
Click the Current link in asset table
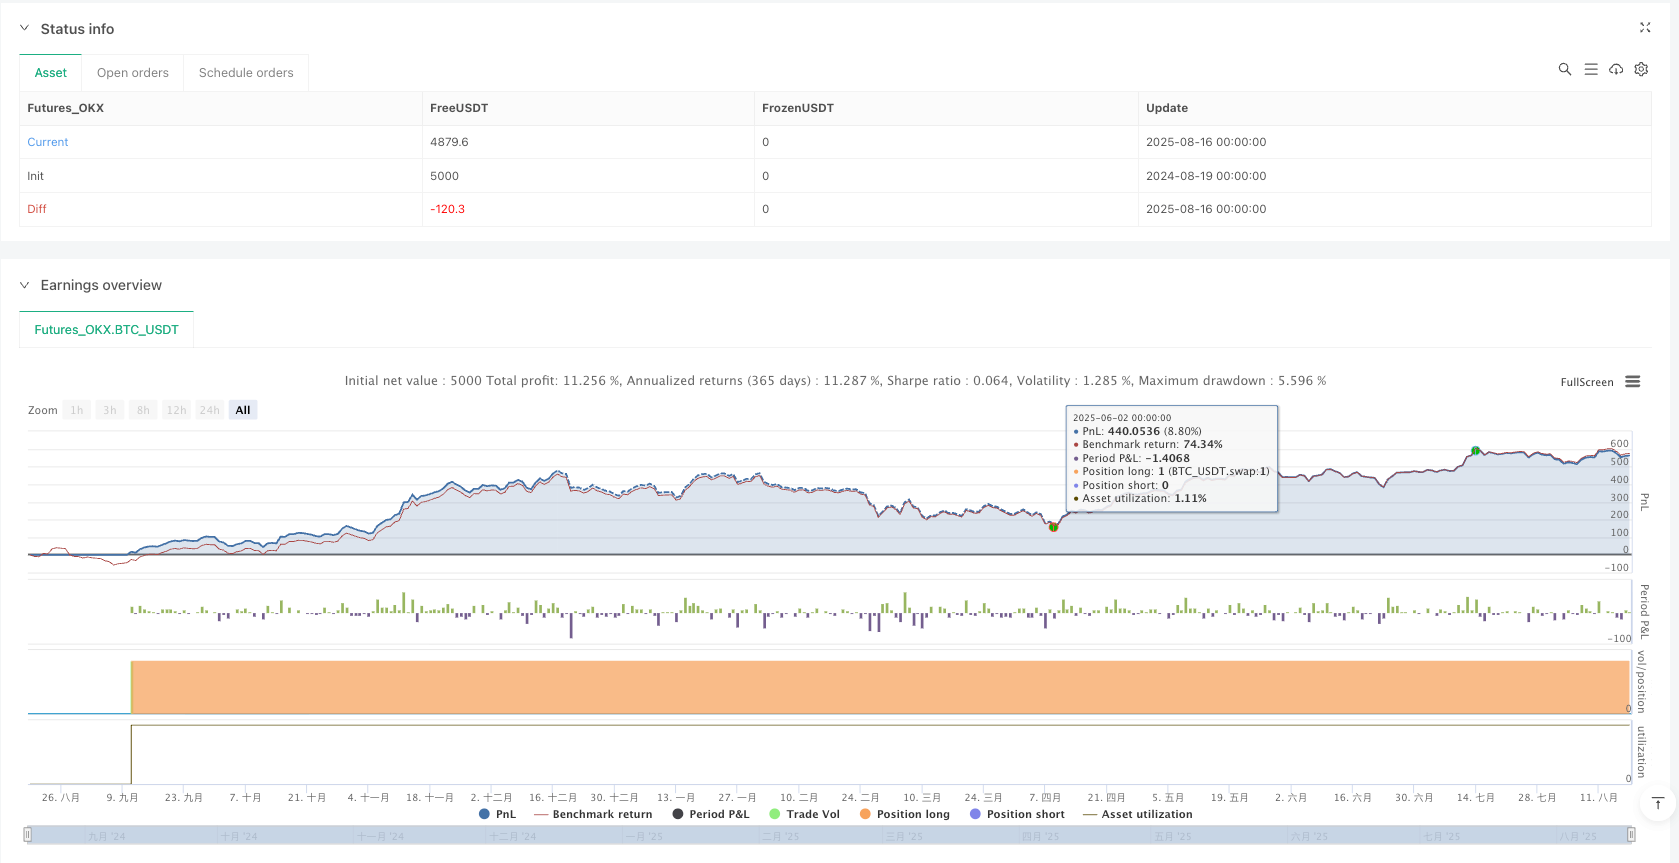(48, 142)
